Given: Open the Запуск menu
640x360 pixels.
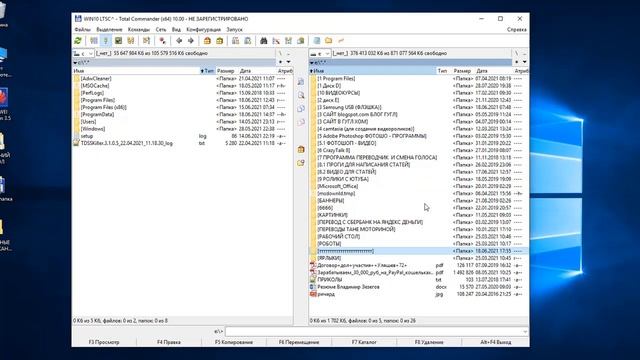Looking at the screenshot, I should 234,30.
